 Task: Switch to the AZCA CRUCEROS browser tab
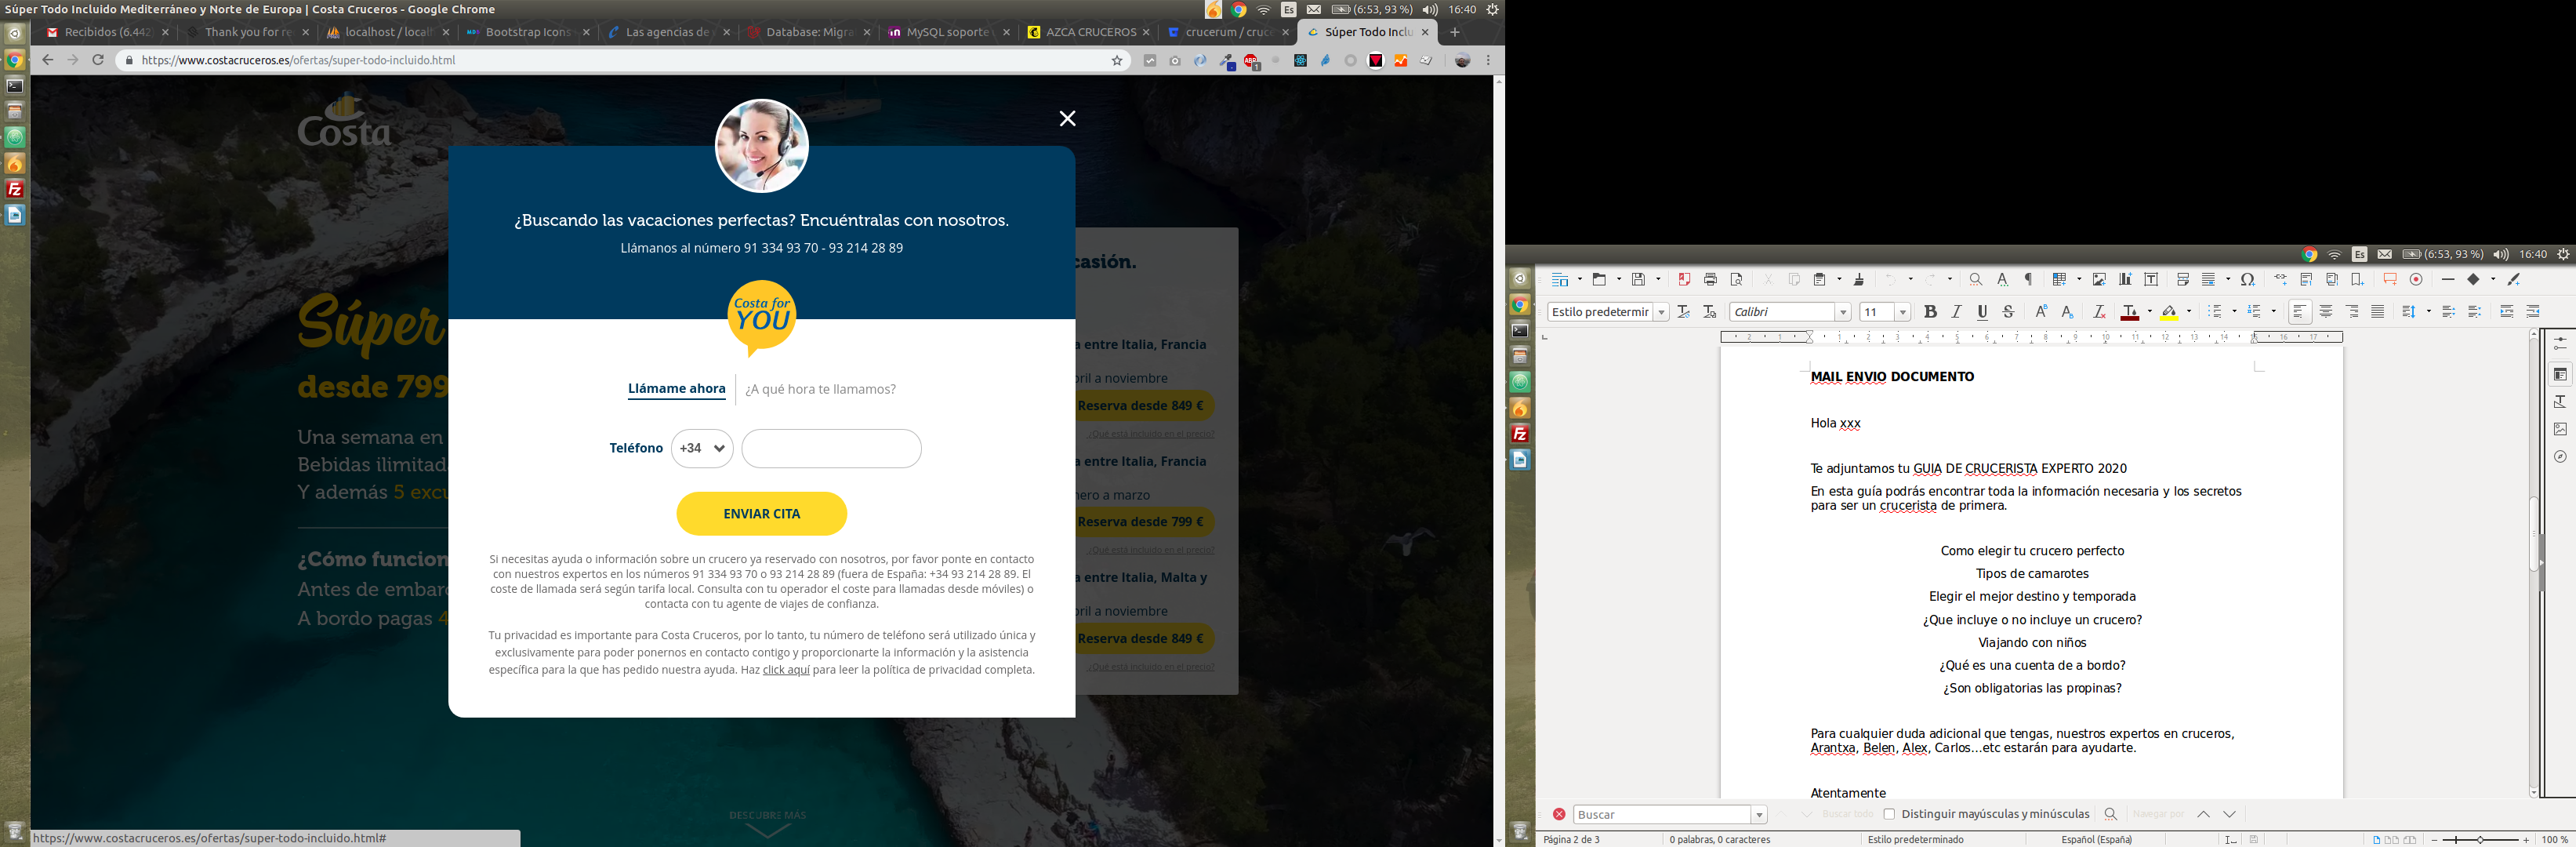[x=1088, y=32]
